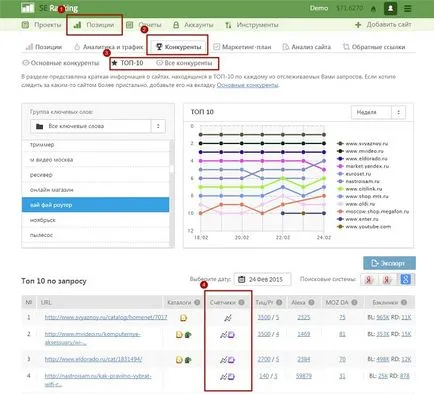
Task: Click the small icon beside the balance
Action: point(373,9)
